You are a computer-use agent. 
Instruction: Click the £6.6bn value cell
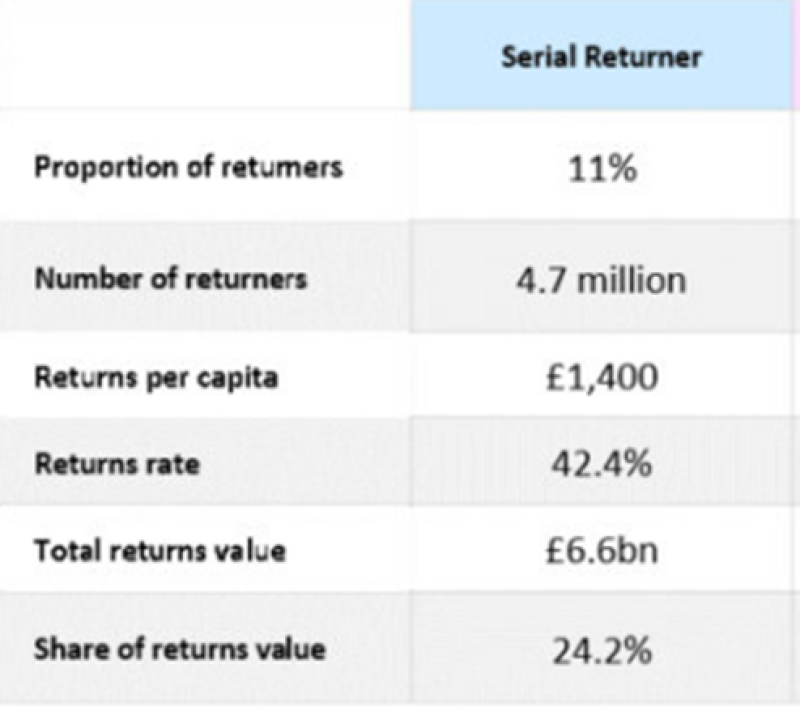(x=601, y=552)
